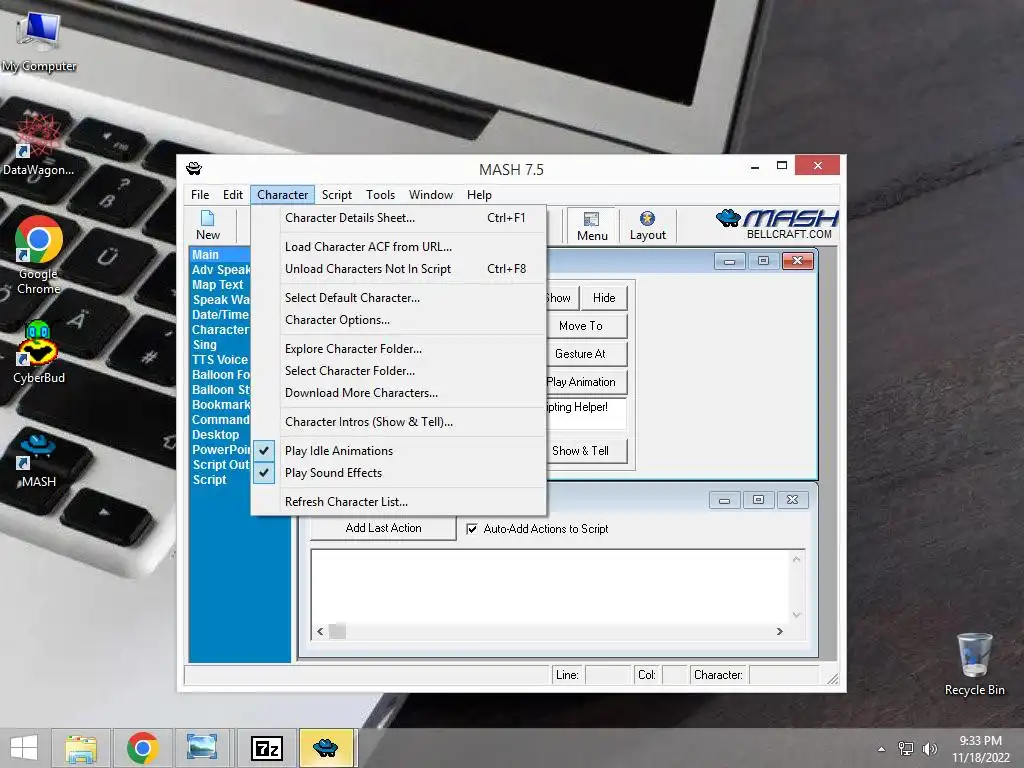Viewport: 1024px width, 768px height.
Task: Open the photo viewer taskbar icon
Action: [x=202, y=748]
